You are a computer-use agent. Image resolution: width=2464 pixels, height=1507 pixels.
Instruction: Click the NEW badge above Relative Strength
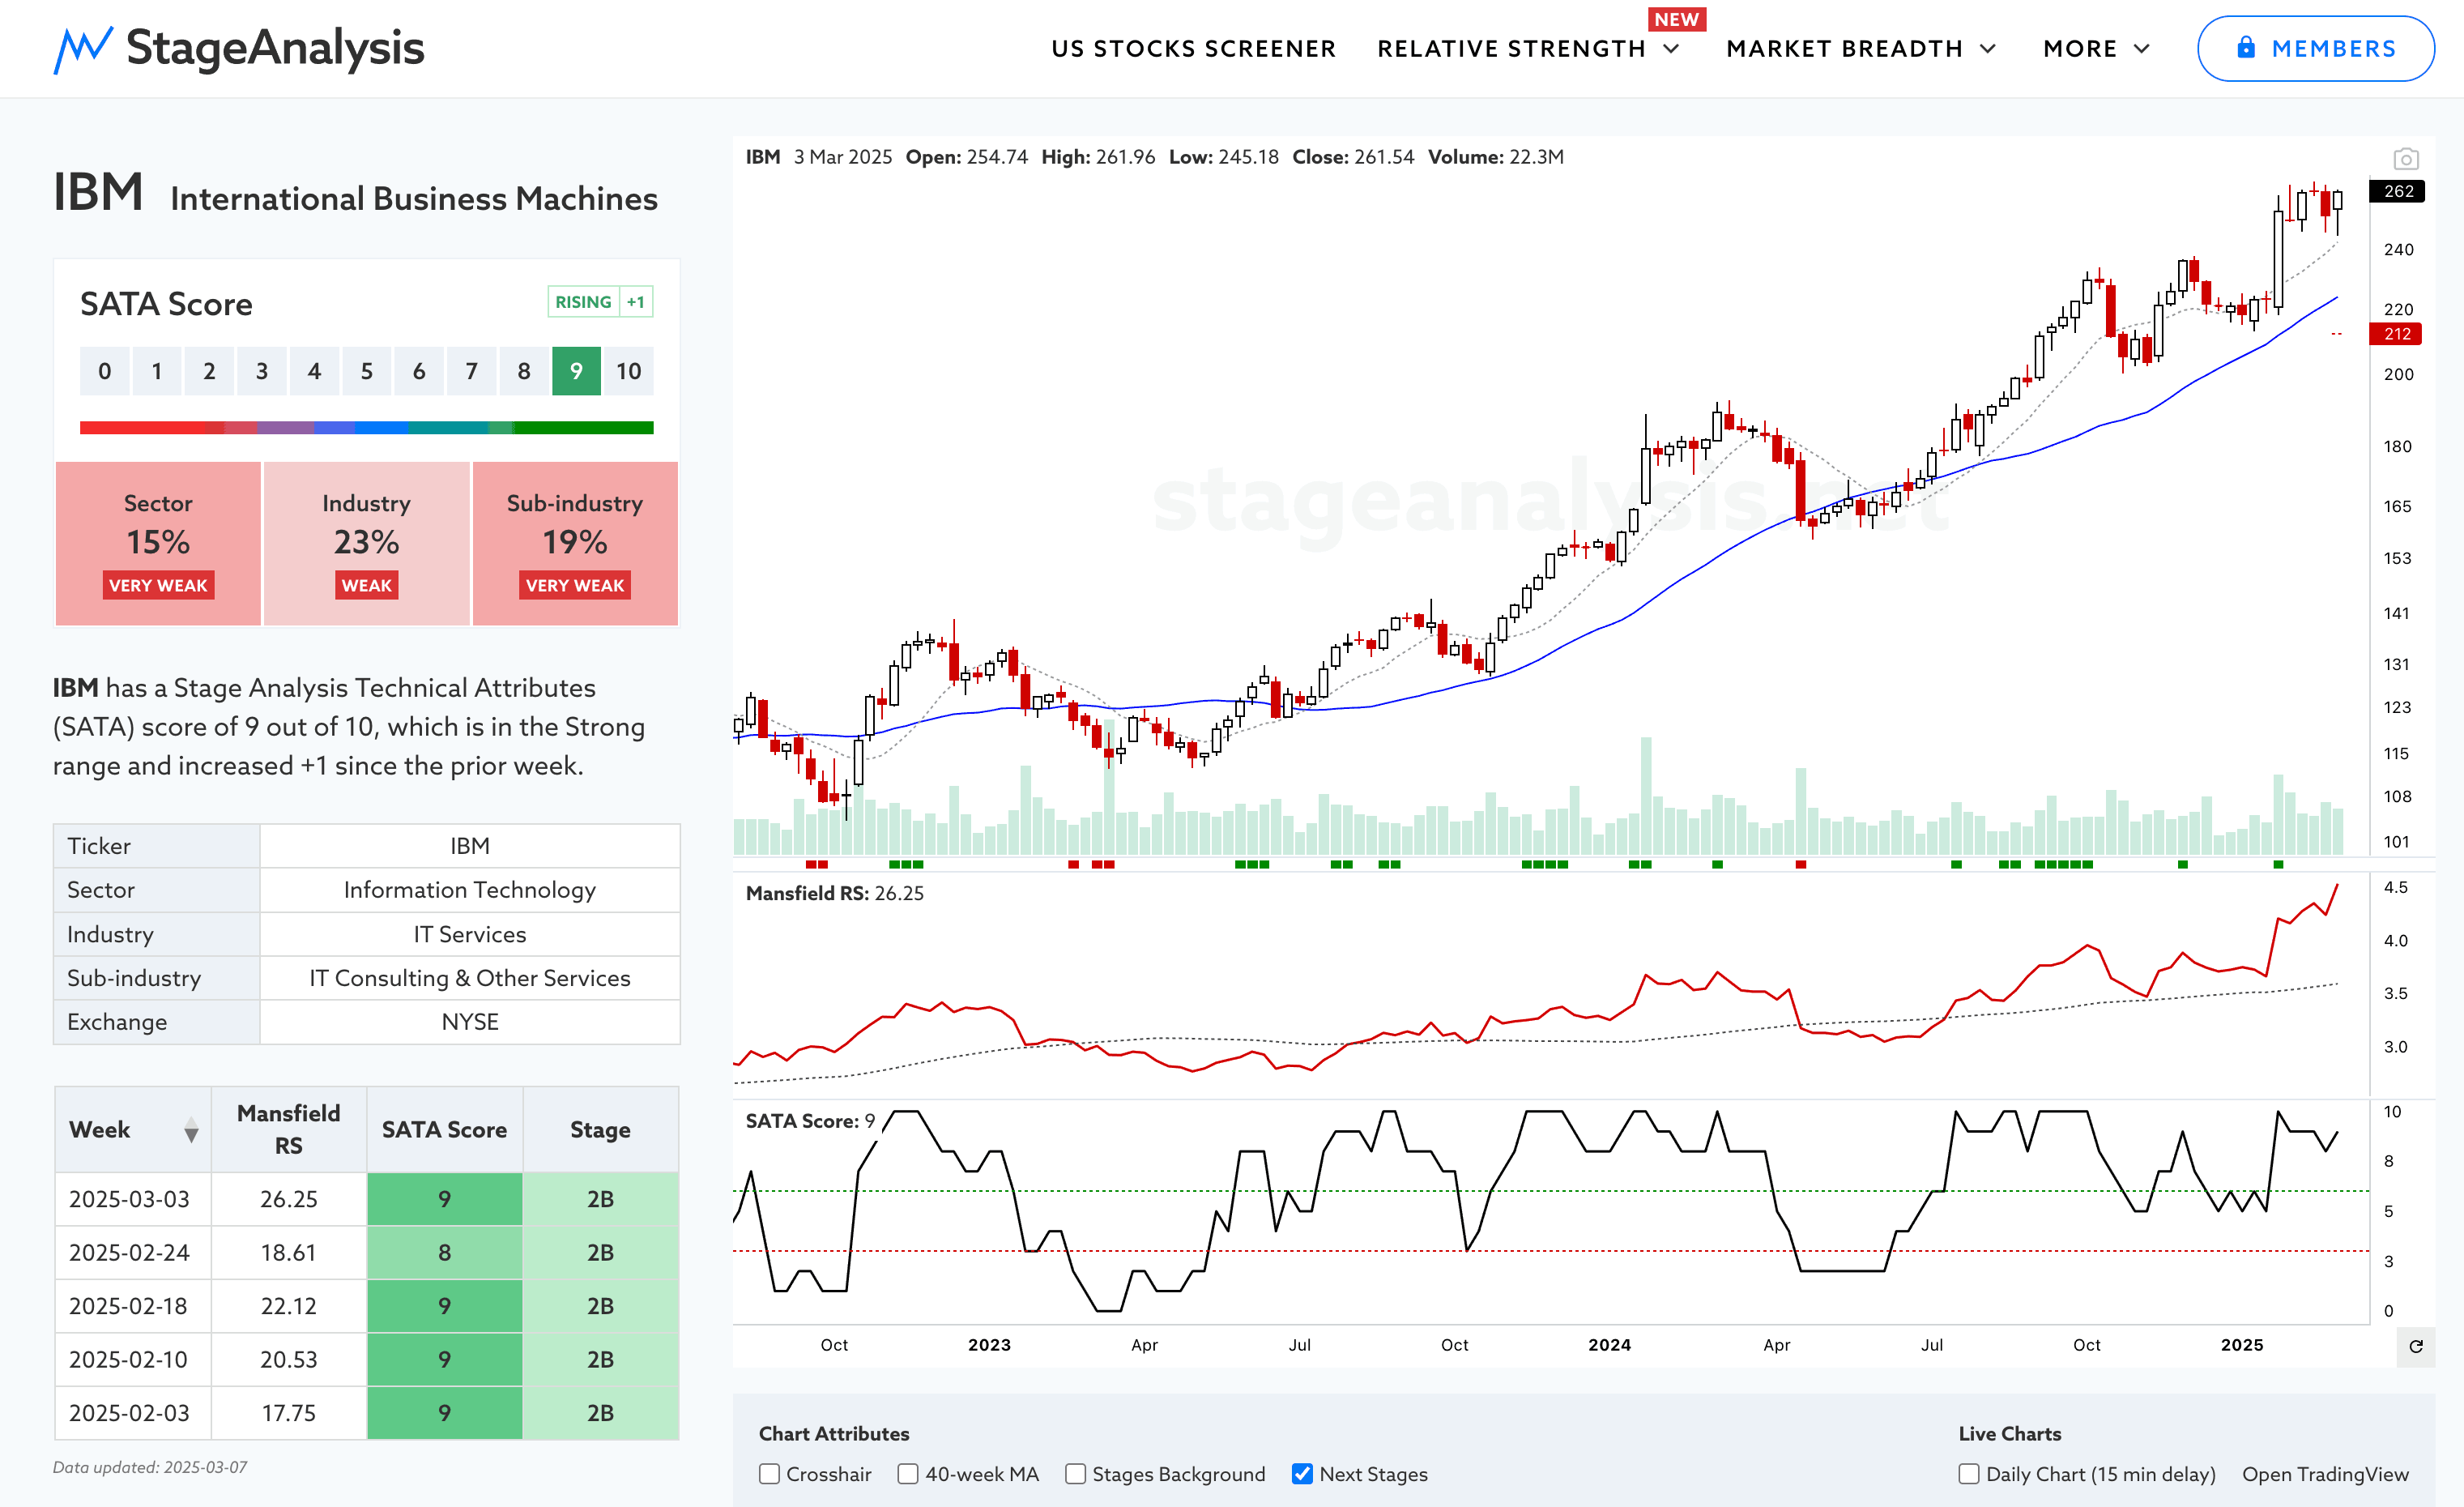(1676, 19)
